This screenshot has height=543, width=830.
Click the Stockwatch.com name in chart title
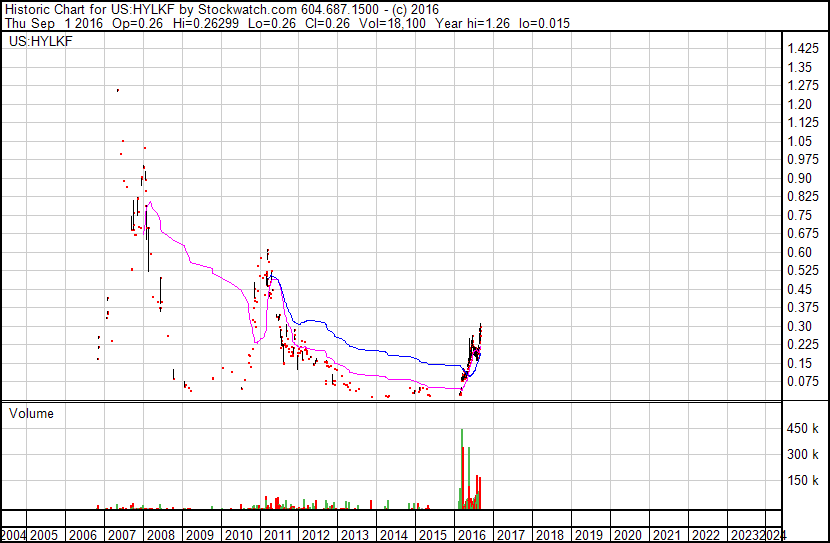pyautogui.click(x=247, y=10)
